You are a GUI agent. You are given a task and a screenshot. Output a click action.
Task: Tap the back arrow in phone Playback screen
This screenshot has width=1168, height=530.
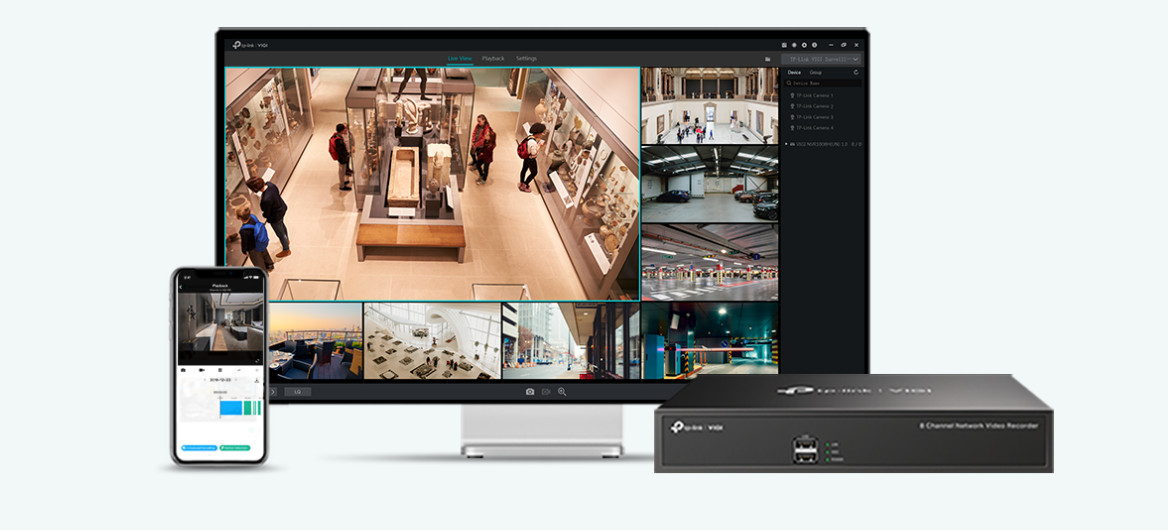[x=181, y=287]
